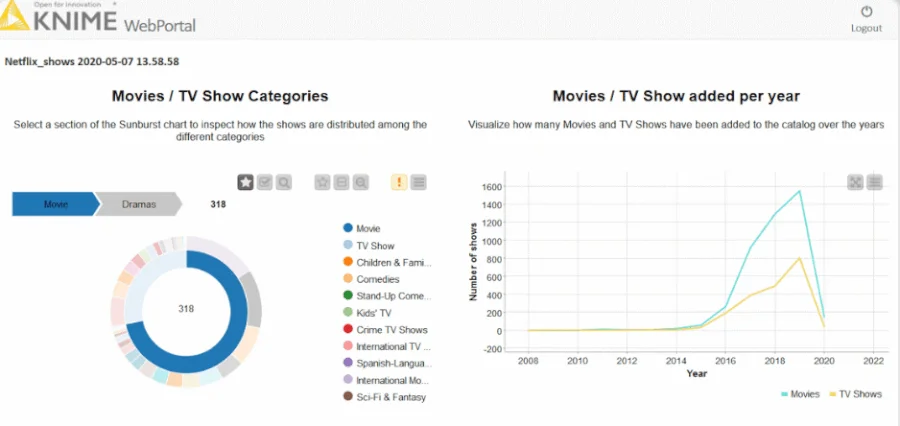Select the Dramas breadcrumb segment
The width and height of the screenshot is (900, 426).
point(138,204)
